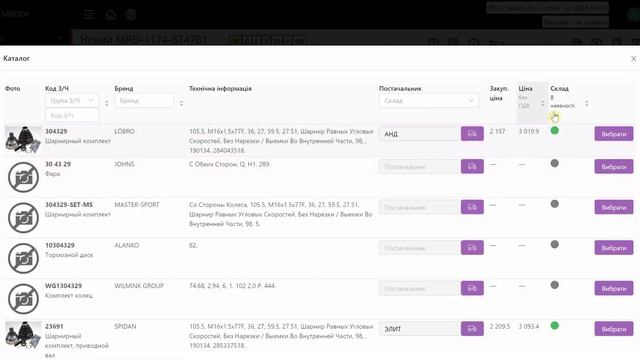Click Вибрати for SPIDAN 23691
The width and height of the screenshot is (640, 360).
pos(614,329)
